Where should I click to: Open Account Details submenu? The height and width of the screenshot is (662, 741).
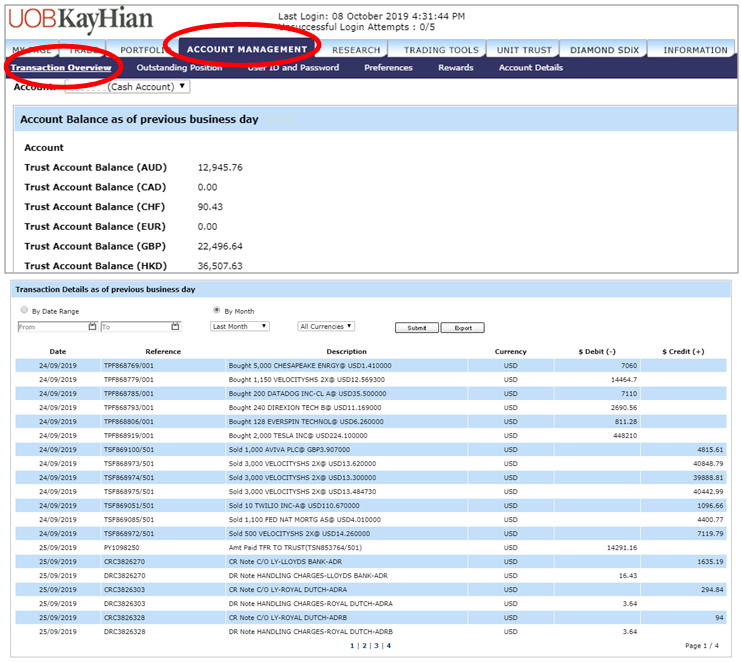[531, 68]
